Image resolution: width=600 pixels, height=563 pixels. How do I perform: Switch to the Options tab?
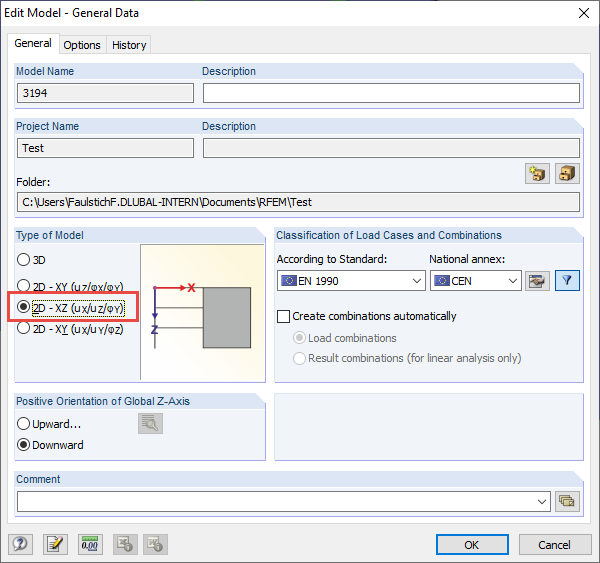(x=82, y=45)
